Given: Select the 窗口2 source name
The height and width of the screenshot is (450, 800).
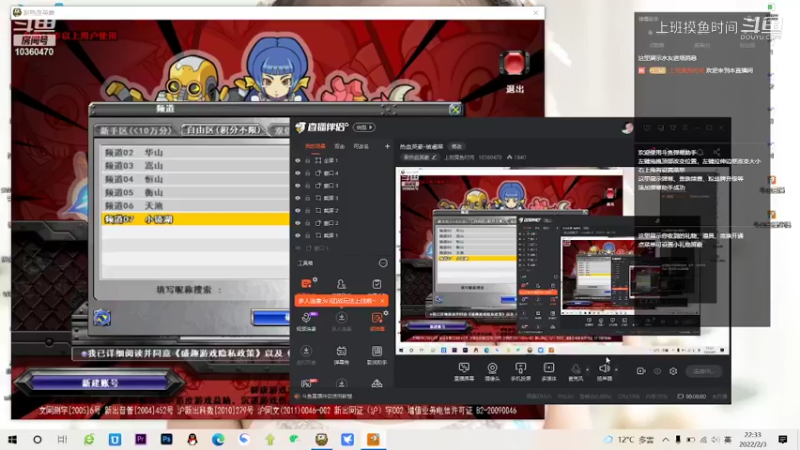Looking at the screenshot, I should (331, 223).
